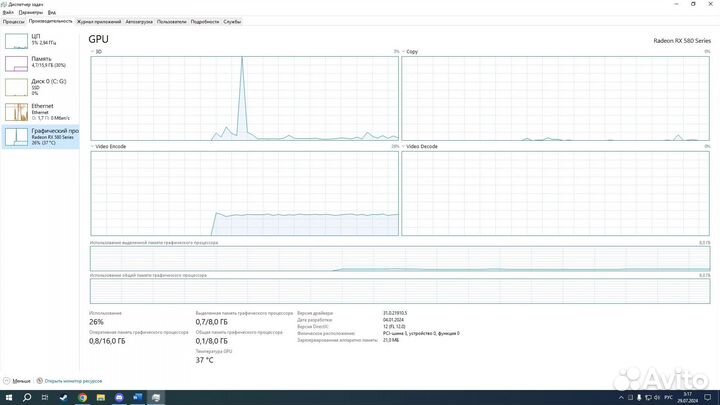
Task: Open Discord from the taskbar
Action: click(x=120, y=397)
